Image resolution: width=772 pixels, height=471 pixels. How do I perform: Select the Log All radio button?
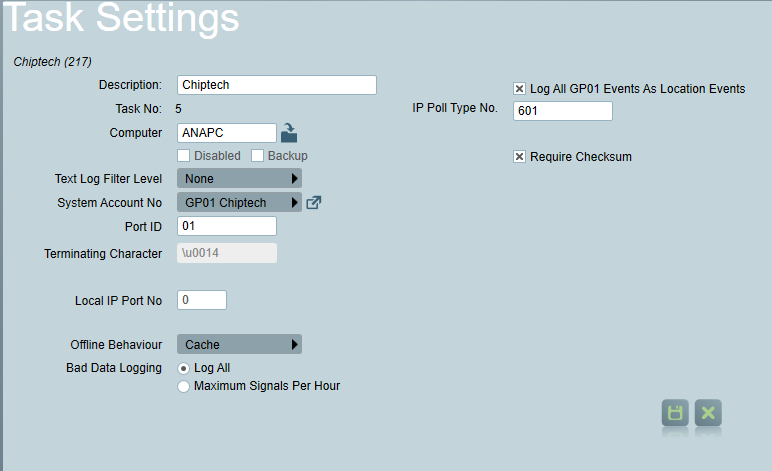pos(184,368)
